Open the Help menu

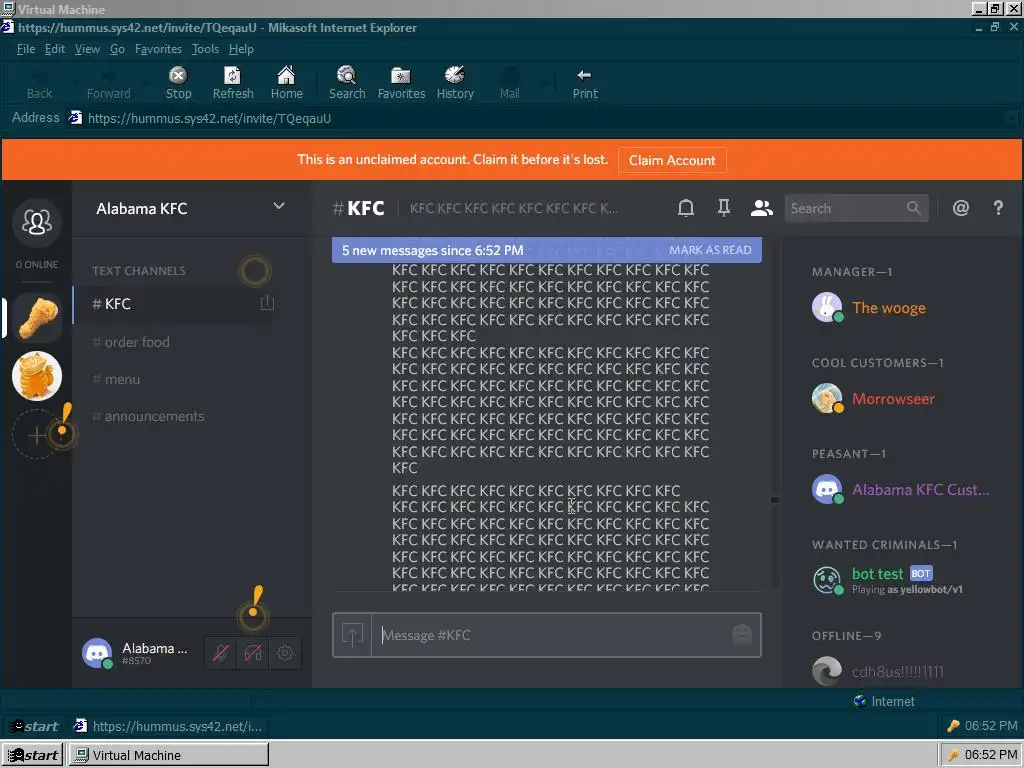click(241, 49)
